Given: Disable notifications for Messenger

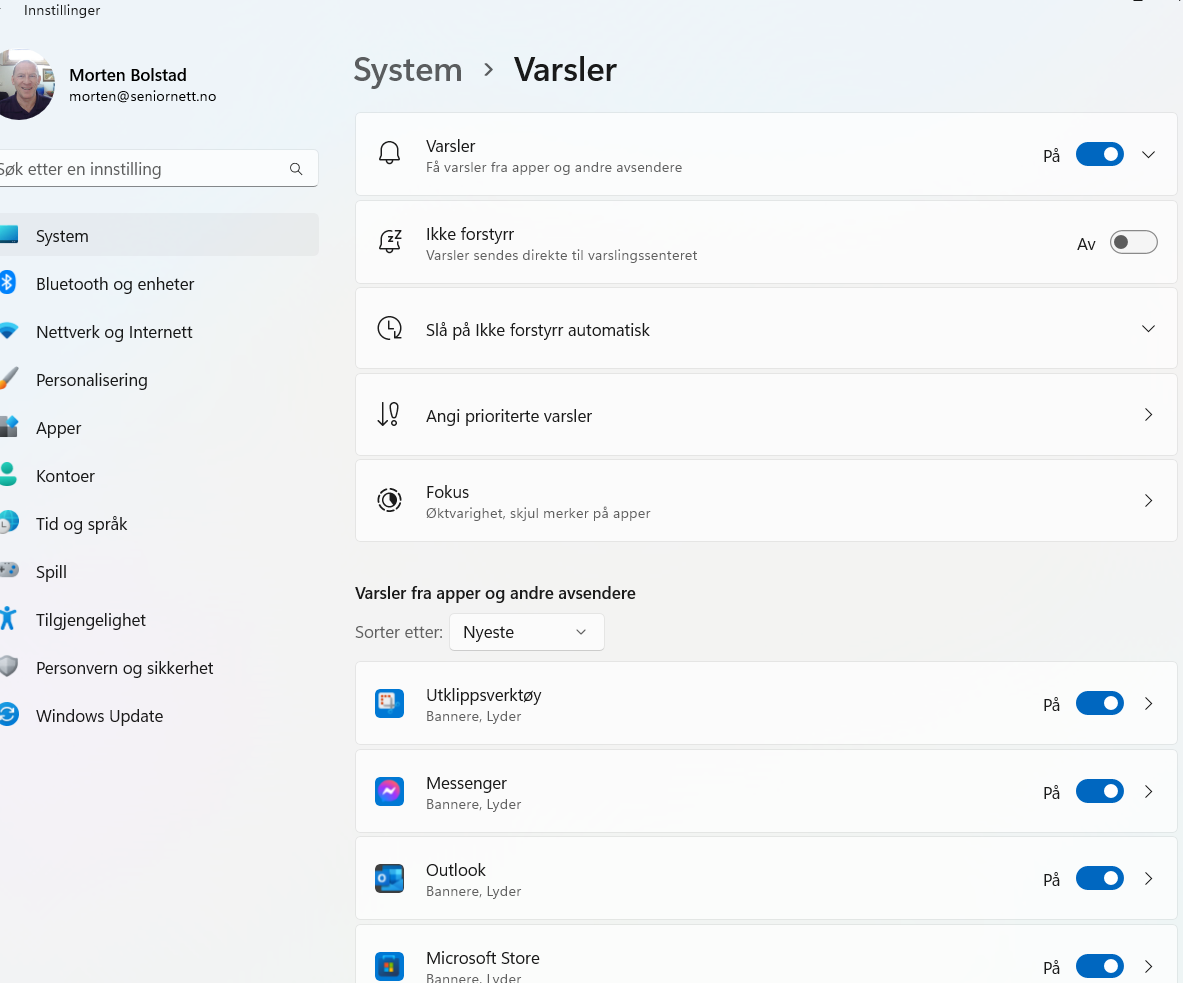Looking at the screenshot, I should [1099, 792].
